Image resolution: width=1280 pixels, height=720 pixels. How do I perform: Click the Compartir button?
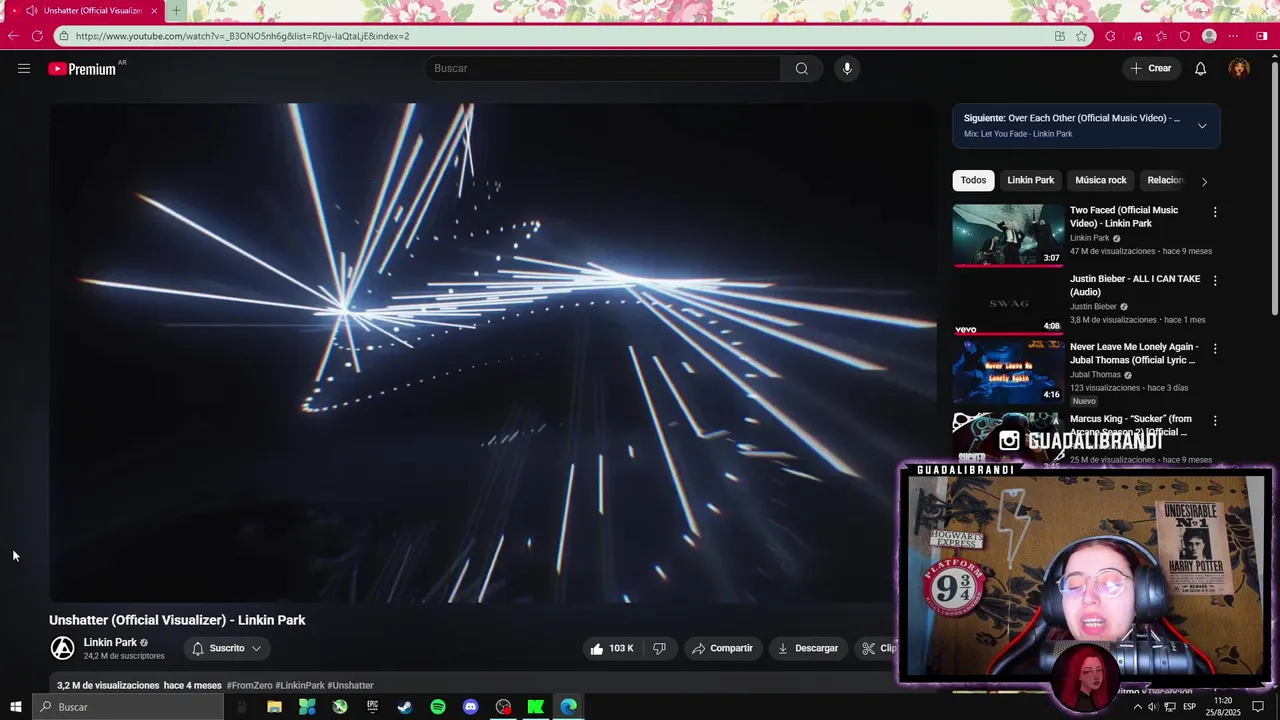click(722, 648)
